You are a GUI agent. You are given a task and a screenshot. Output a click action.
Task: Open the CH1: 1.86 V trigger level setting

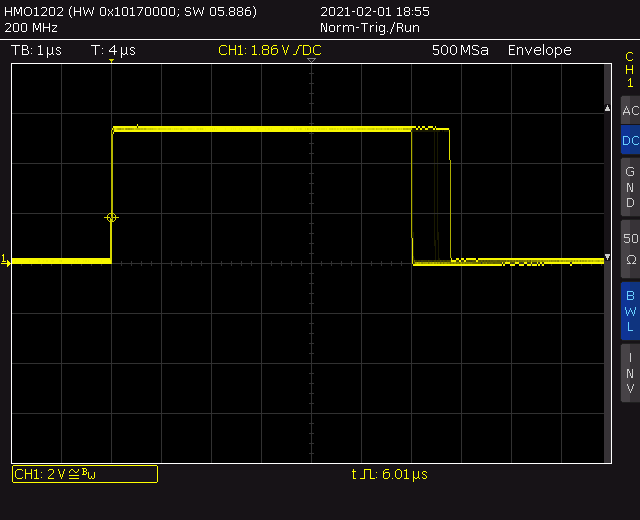click(269, 50)
